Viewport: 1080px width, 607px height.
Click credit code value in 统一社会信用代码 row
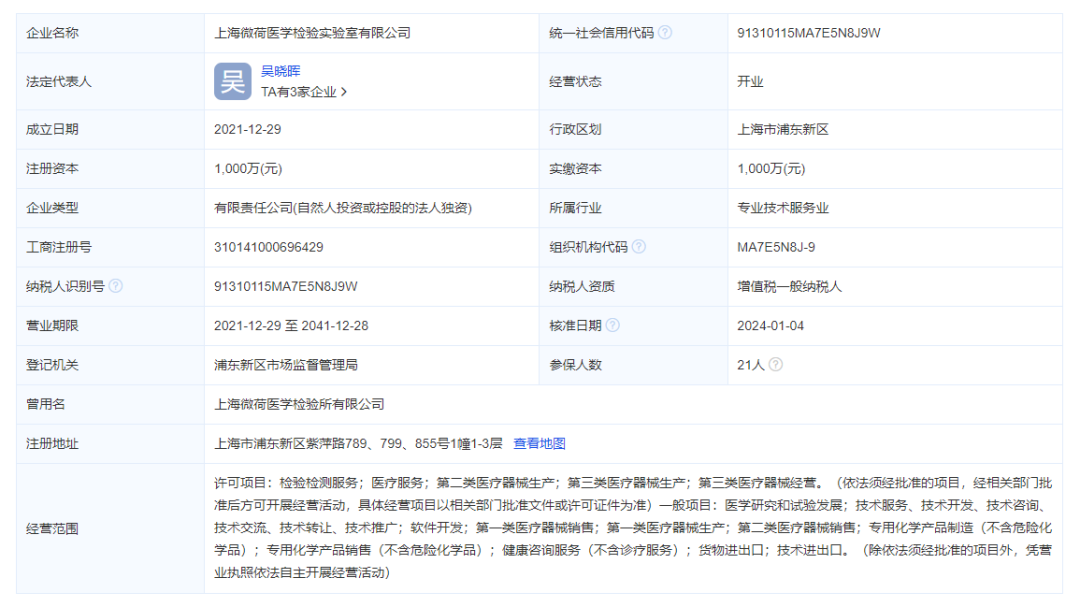click(808, 33)
